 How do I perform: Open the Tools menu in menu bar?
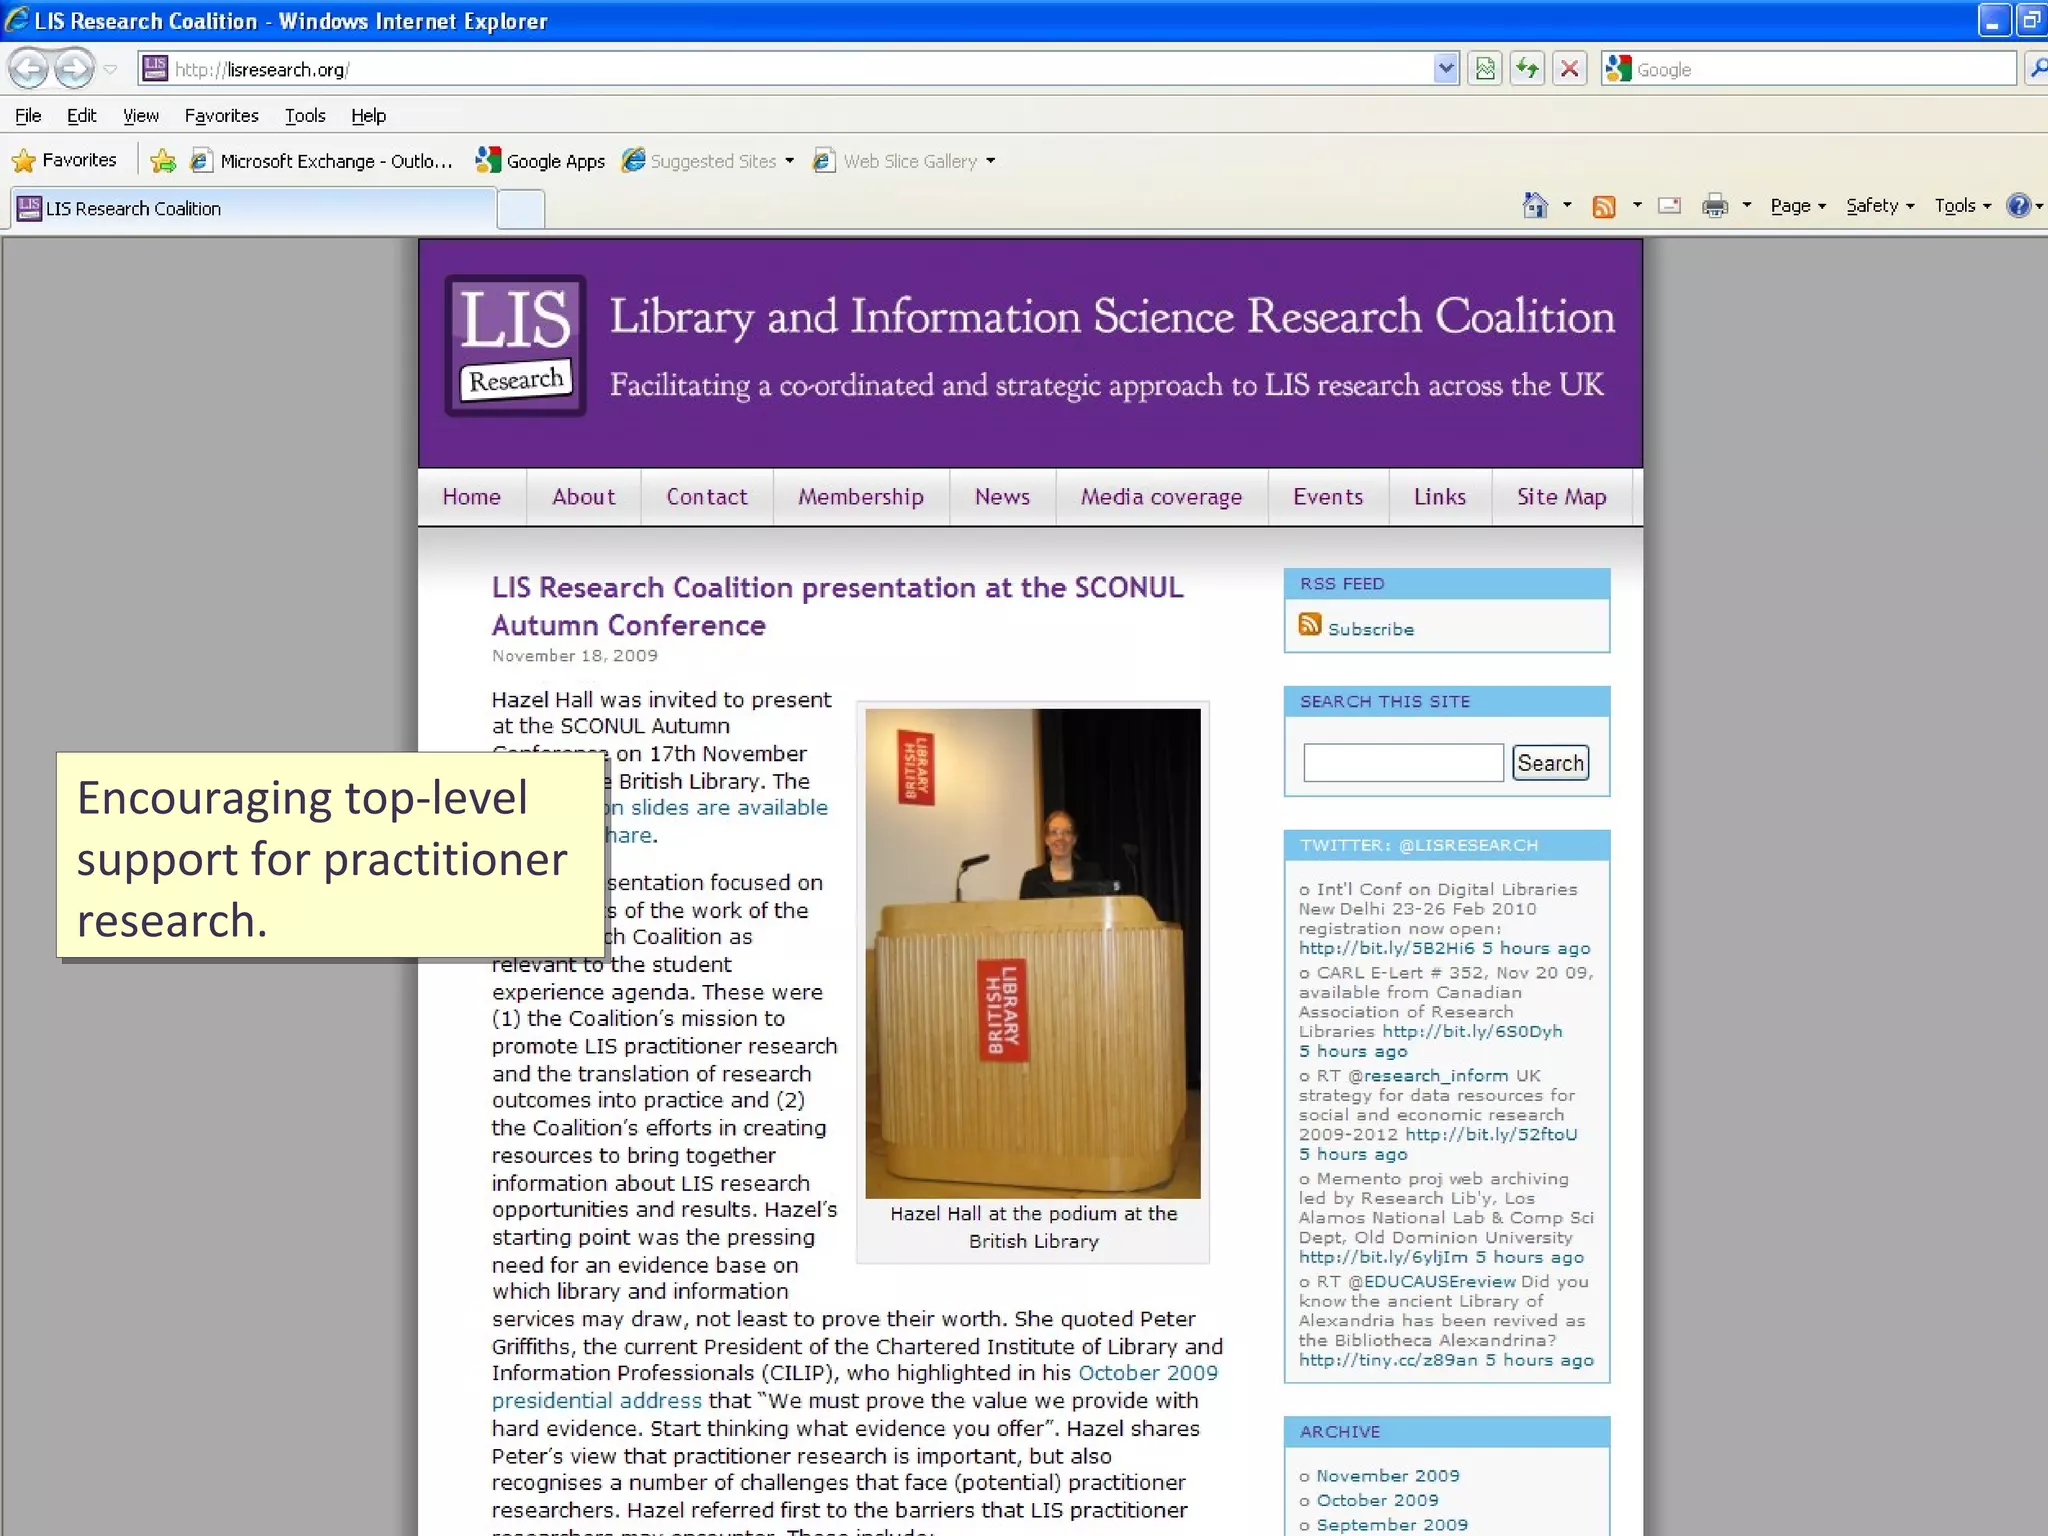(x=305, y=116)
